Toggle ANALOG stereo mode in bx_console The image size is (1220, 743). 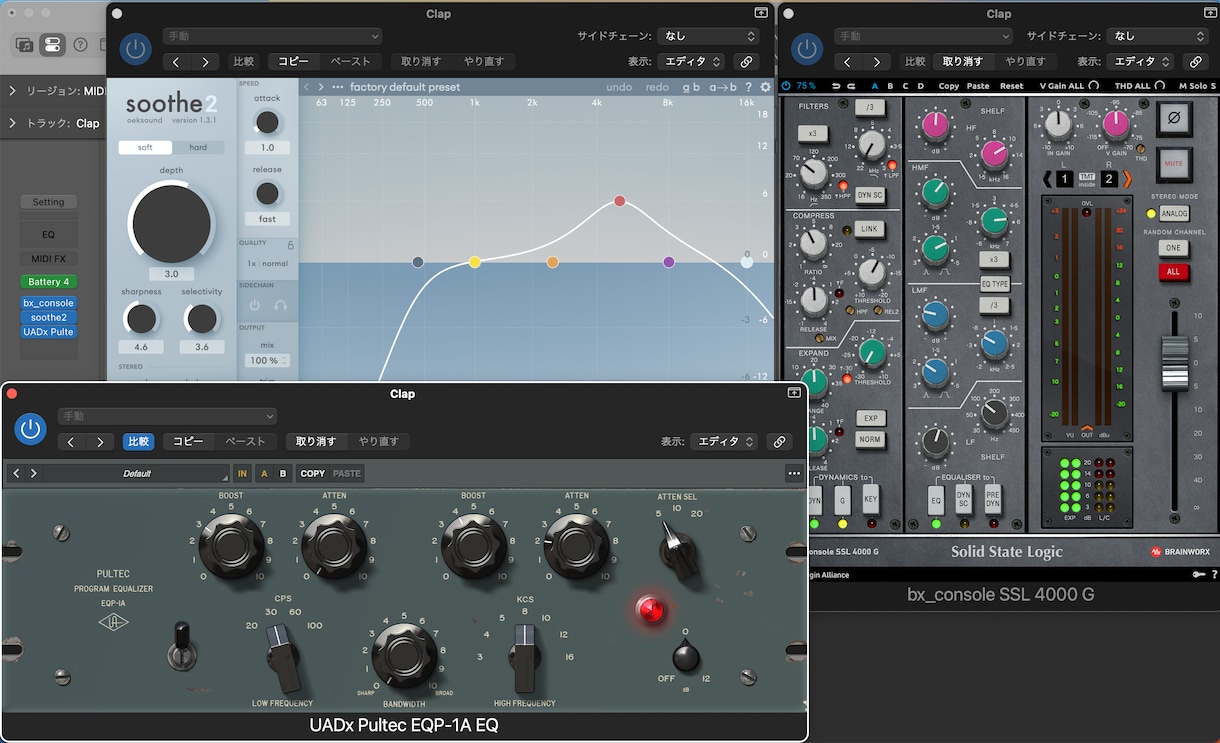pos(1174,214)
